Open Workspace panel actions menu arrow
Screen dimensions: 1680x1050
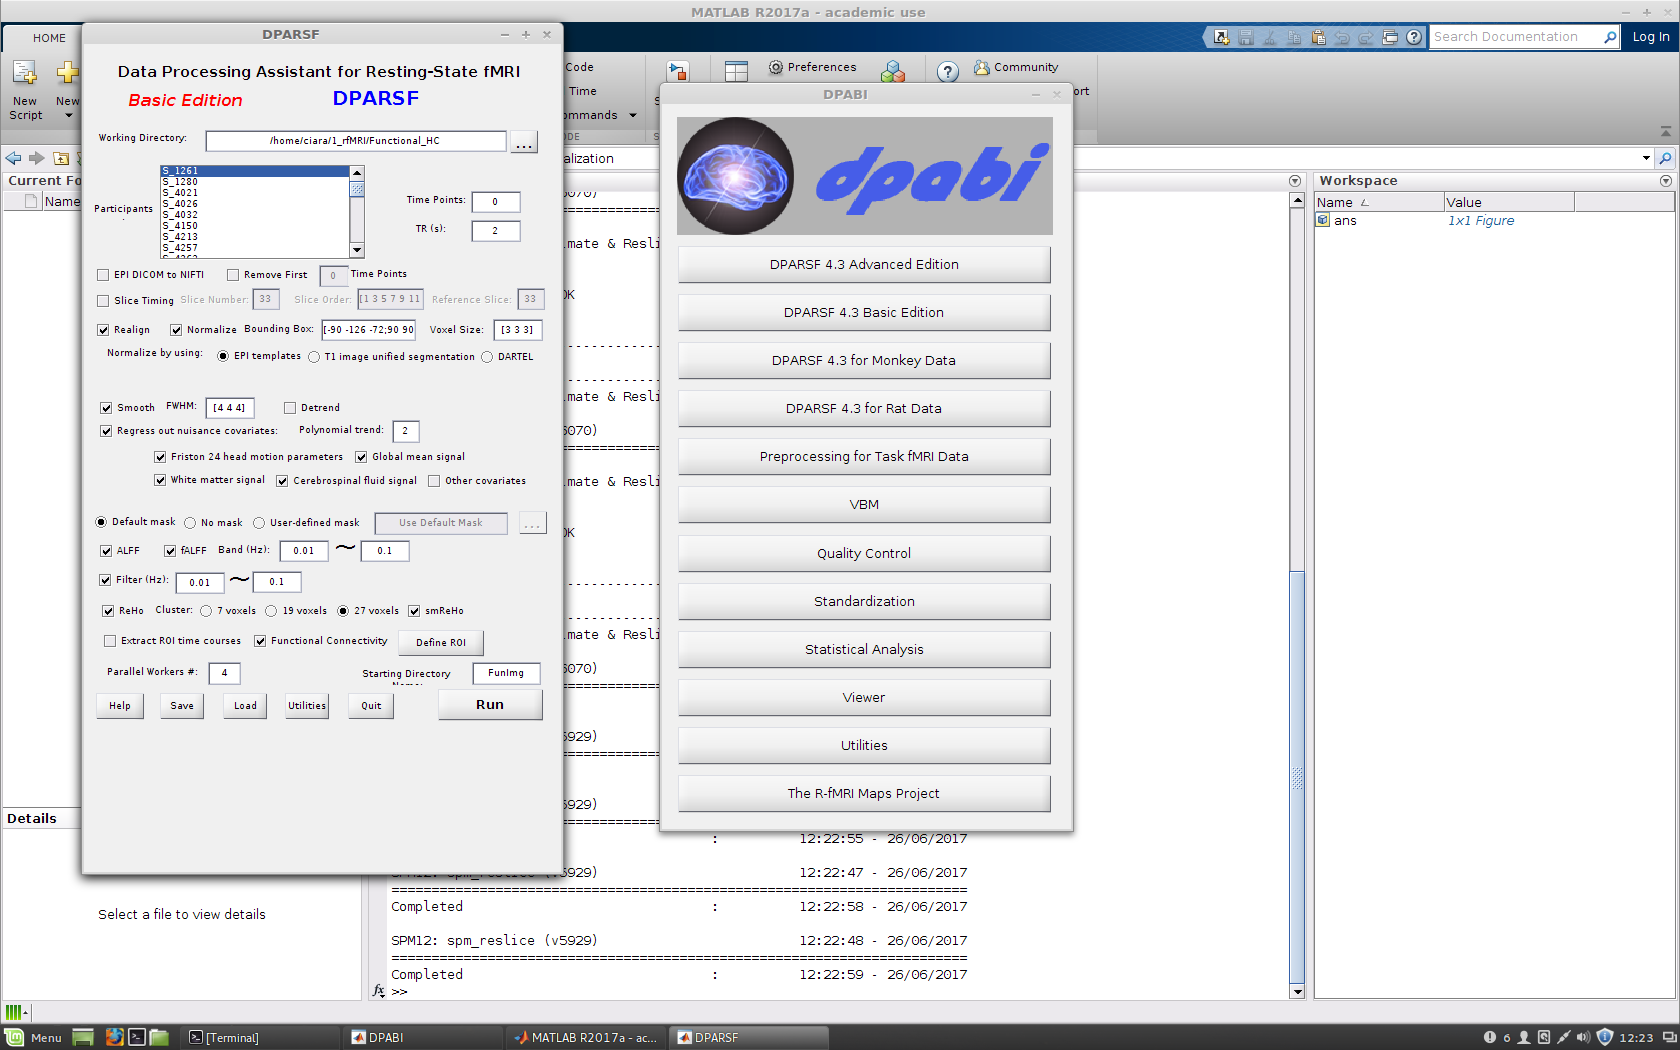1666,181
